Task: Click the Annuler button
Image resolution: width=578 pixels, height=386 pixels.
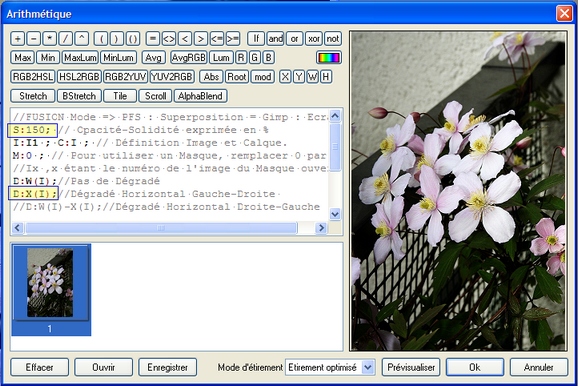Action: point(539,367)
